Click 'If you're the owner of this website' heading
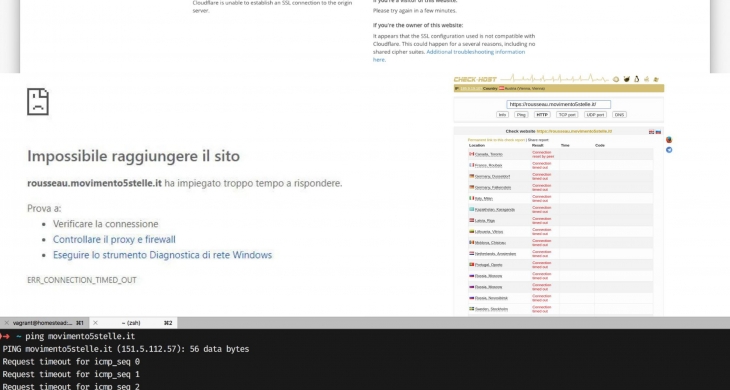Image resolution: width=730 pixels, height=390 pixels. coord(418,25)
